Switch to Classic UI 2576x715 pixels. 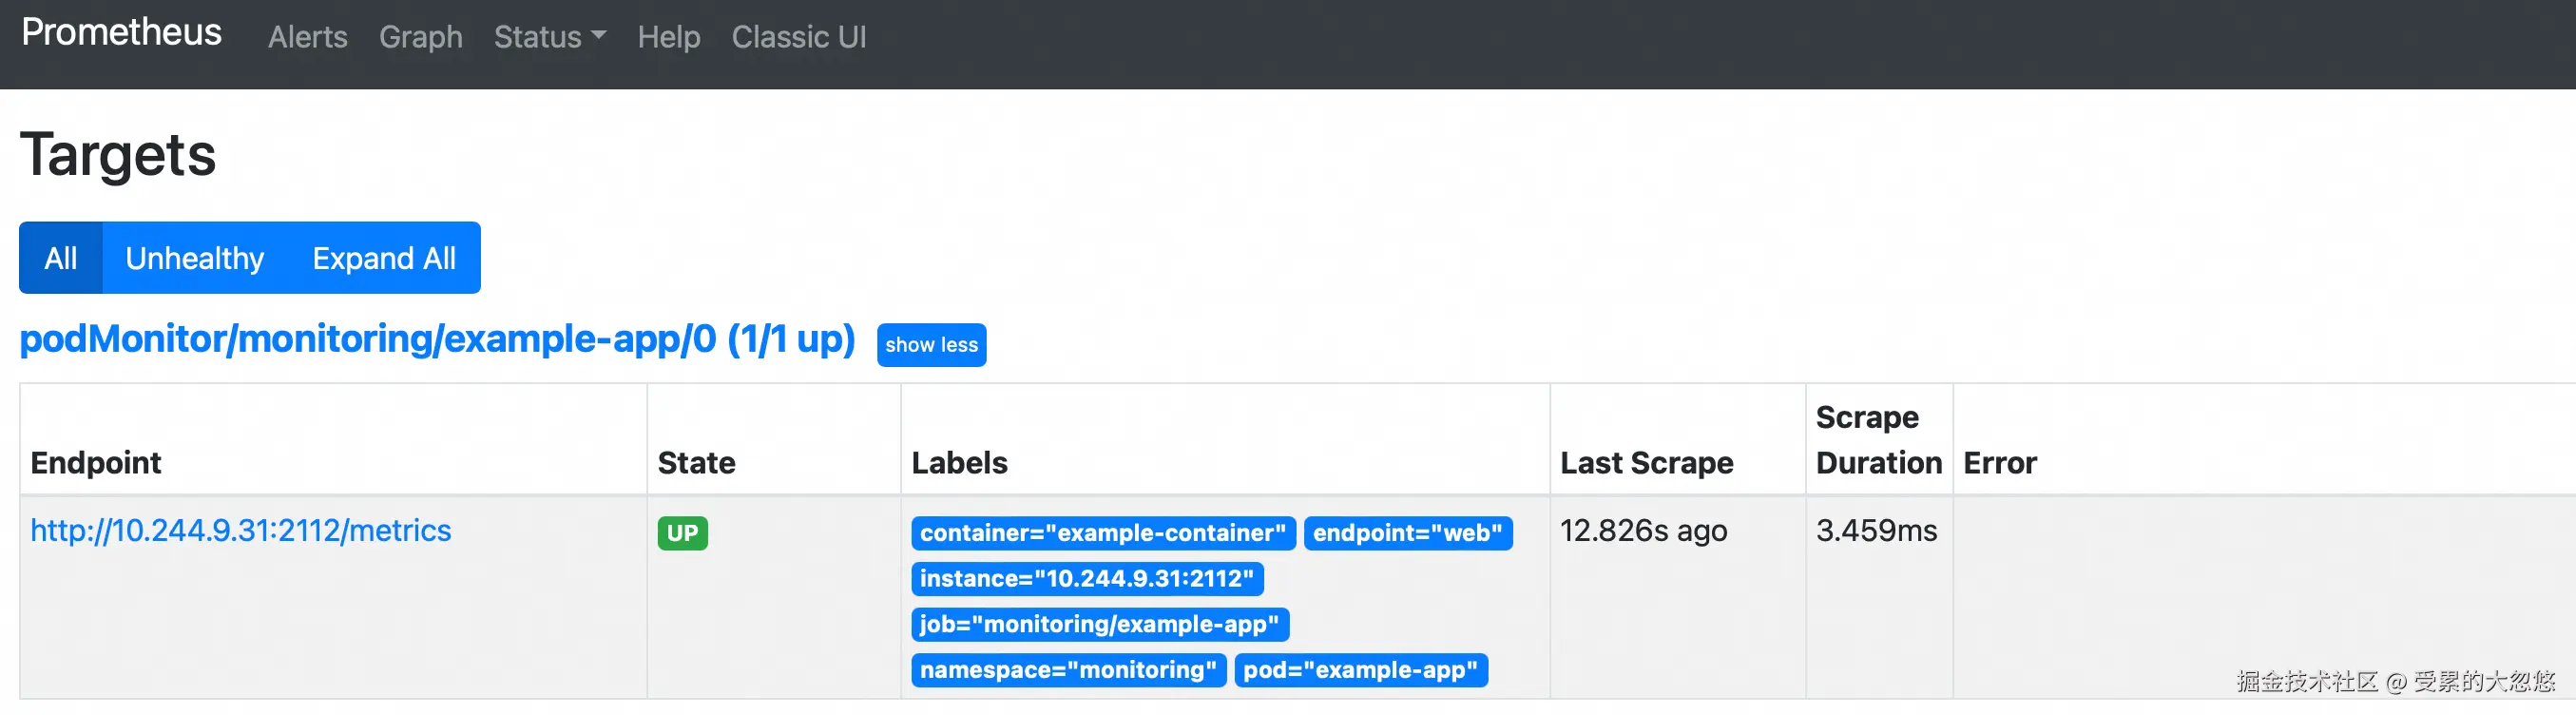798,37
